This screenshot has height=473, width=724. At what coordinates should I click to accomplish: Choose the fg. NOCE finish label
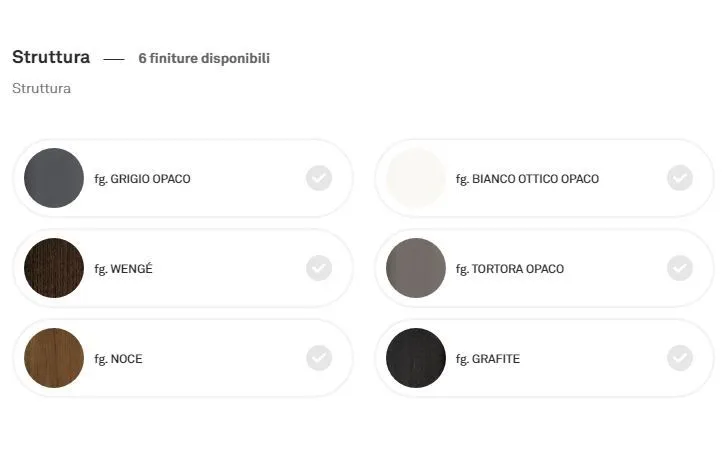point(118,359)
